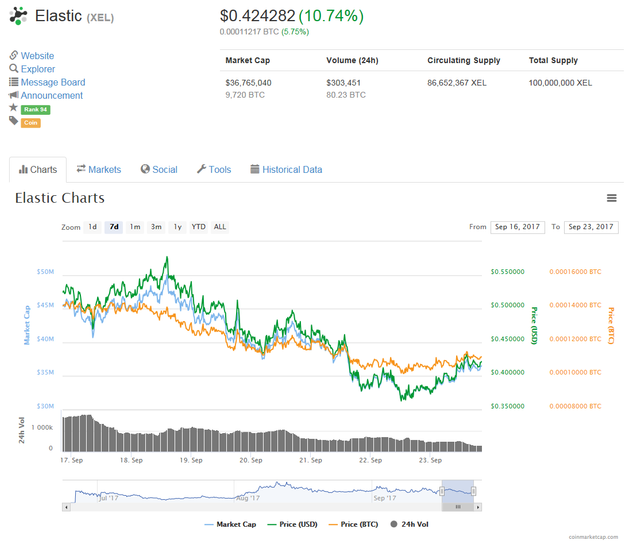This screenshot has height=541, width=640.
Task: Click the Rank 94 badge
Action: click(x=36, y=109)
